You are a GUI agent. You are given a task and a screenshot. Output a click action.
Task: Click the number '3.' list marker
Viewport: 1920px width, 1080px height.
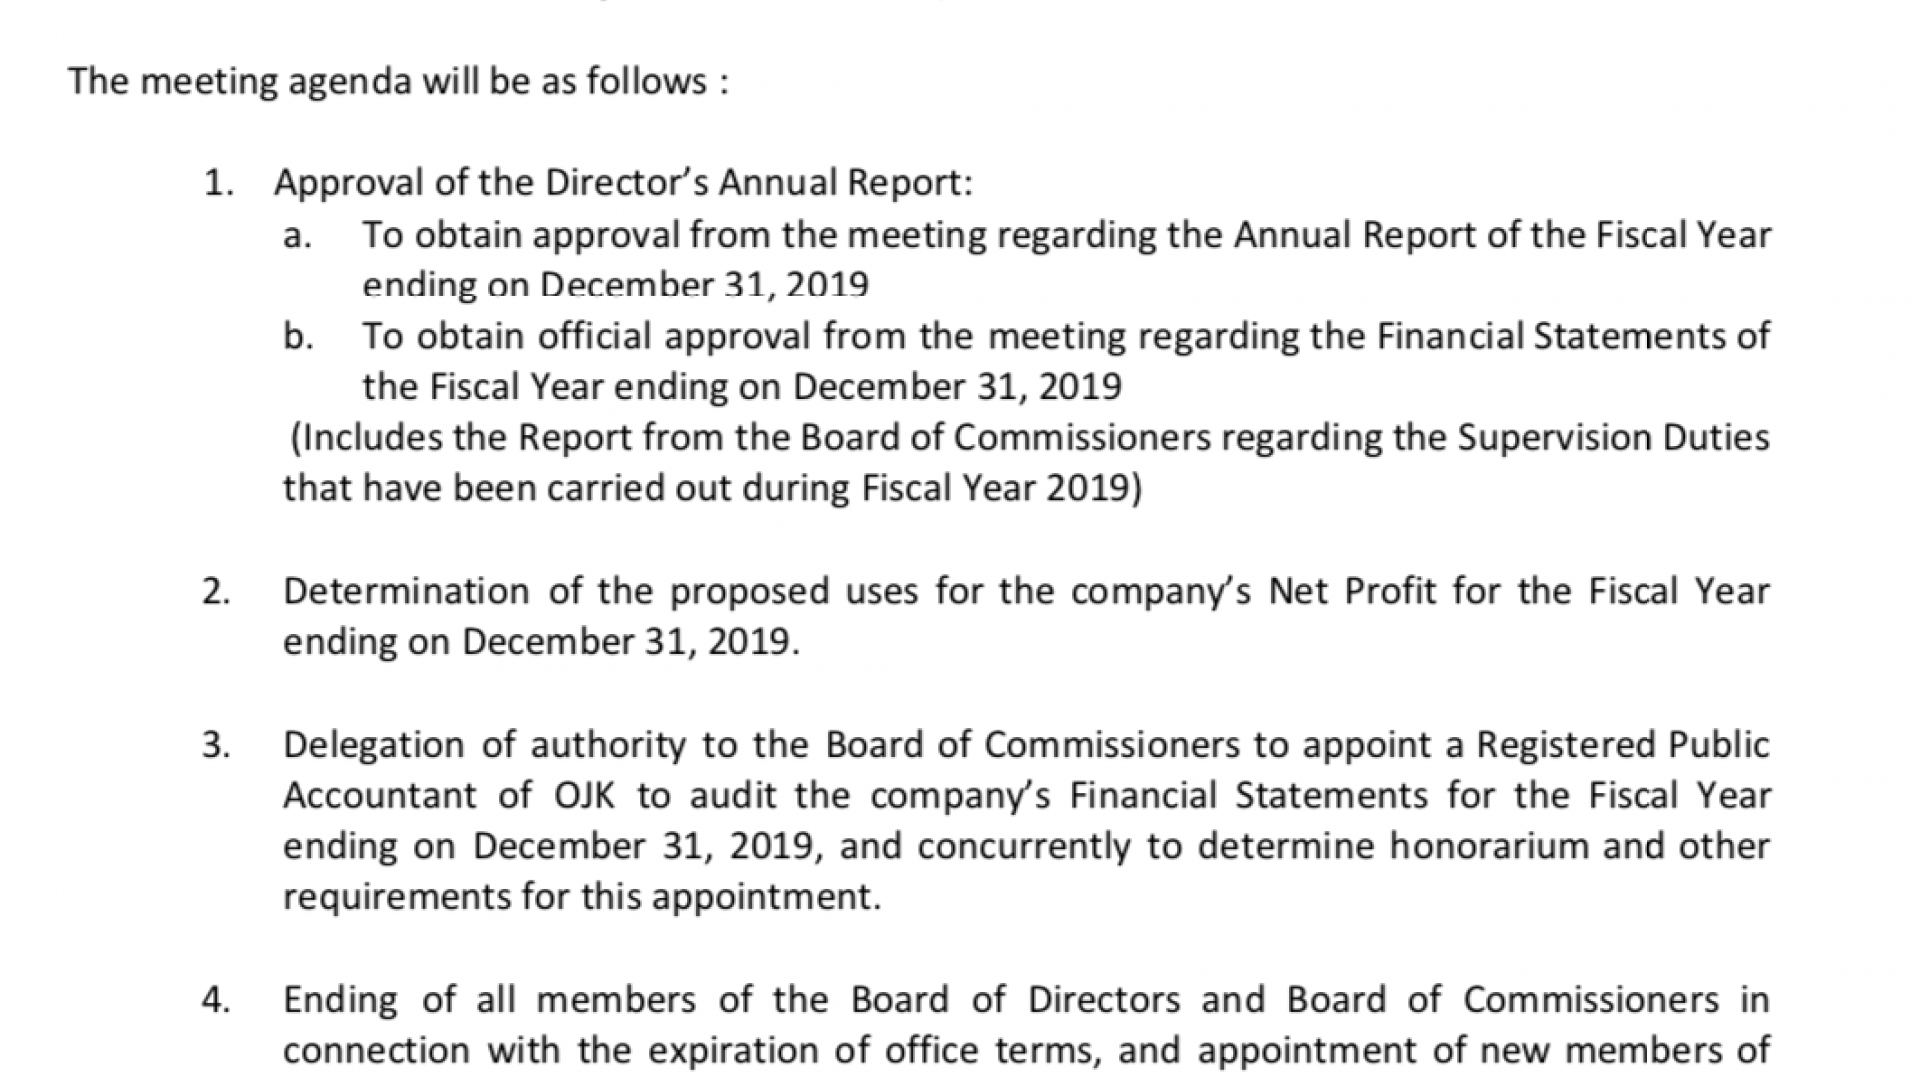[x=216, y=745]
